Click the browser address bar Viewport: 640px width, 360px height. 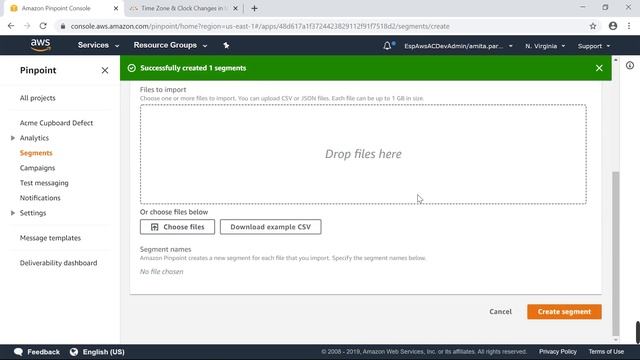point(322,26)
